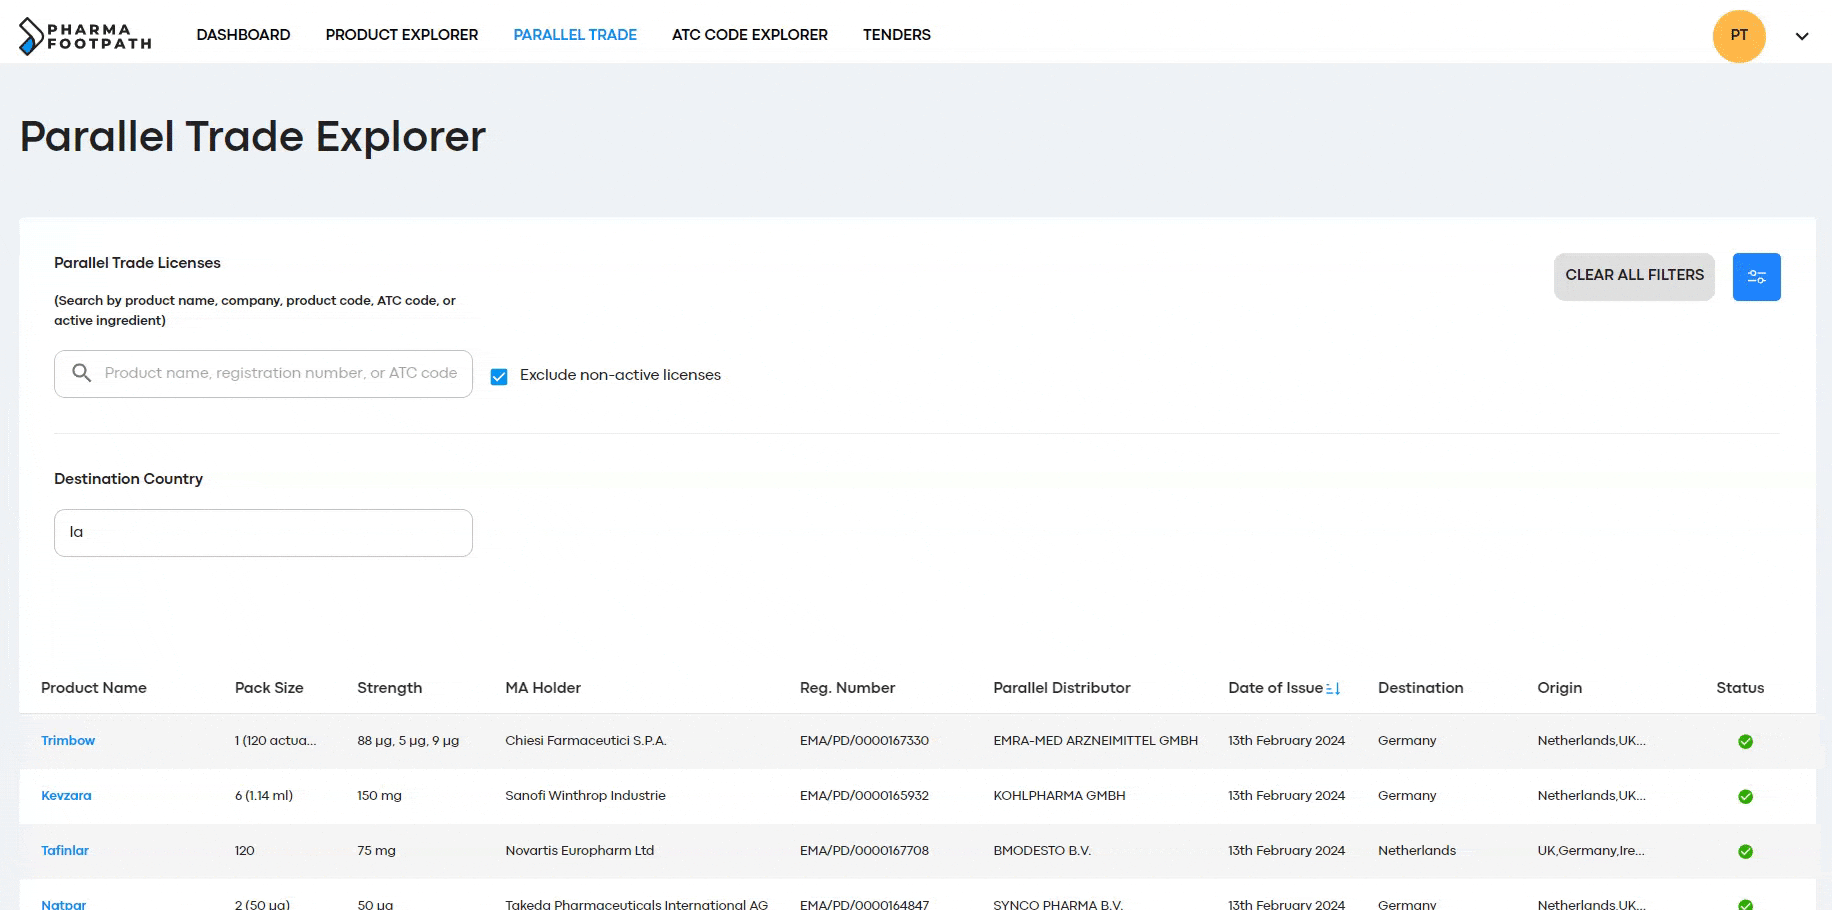Click the Clear All Filters button
This screenshot has height=910, width=1832.
[x=1634, y=276]
